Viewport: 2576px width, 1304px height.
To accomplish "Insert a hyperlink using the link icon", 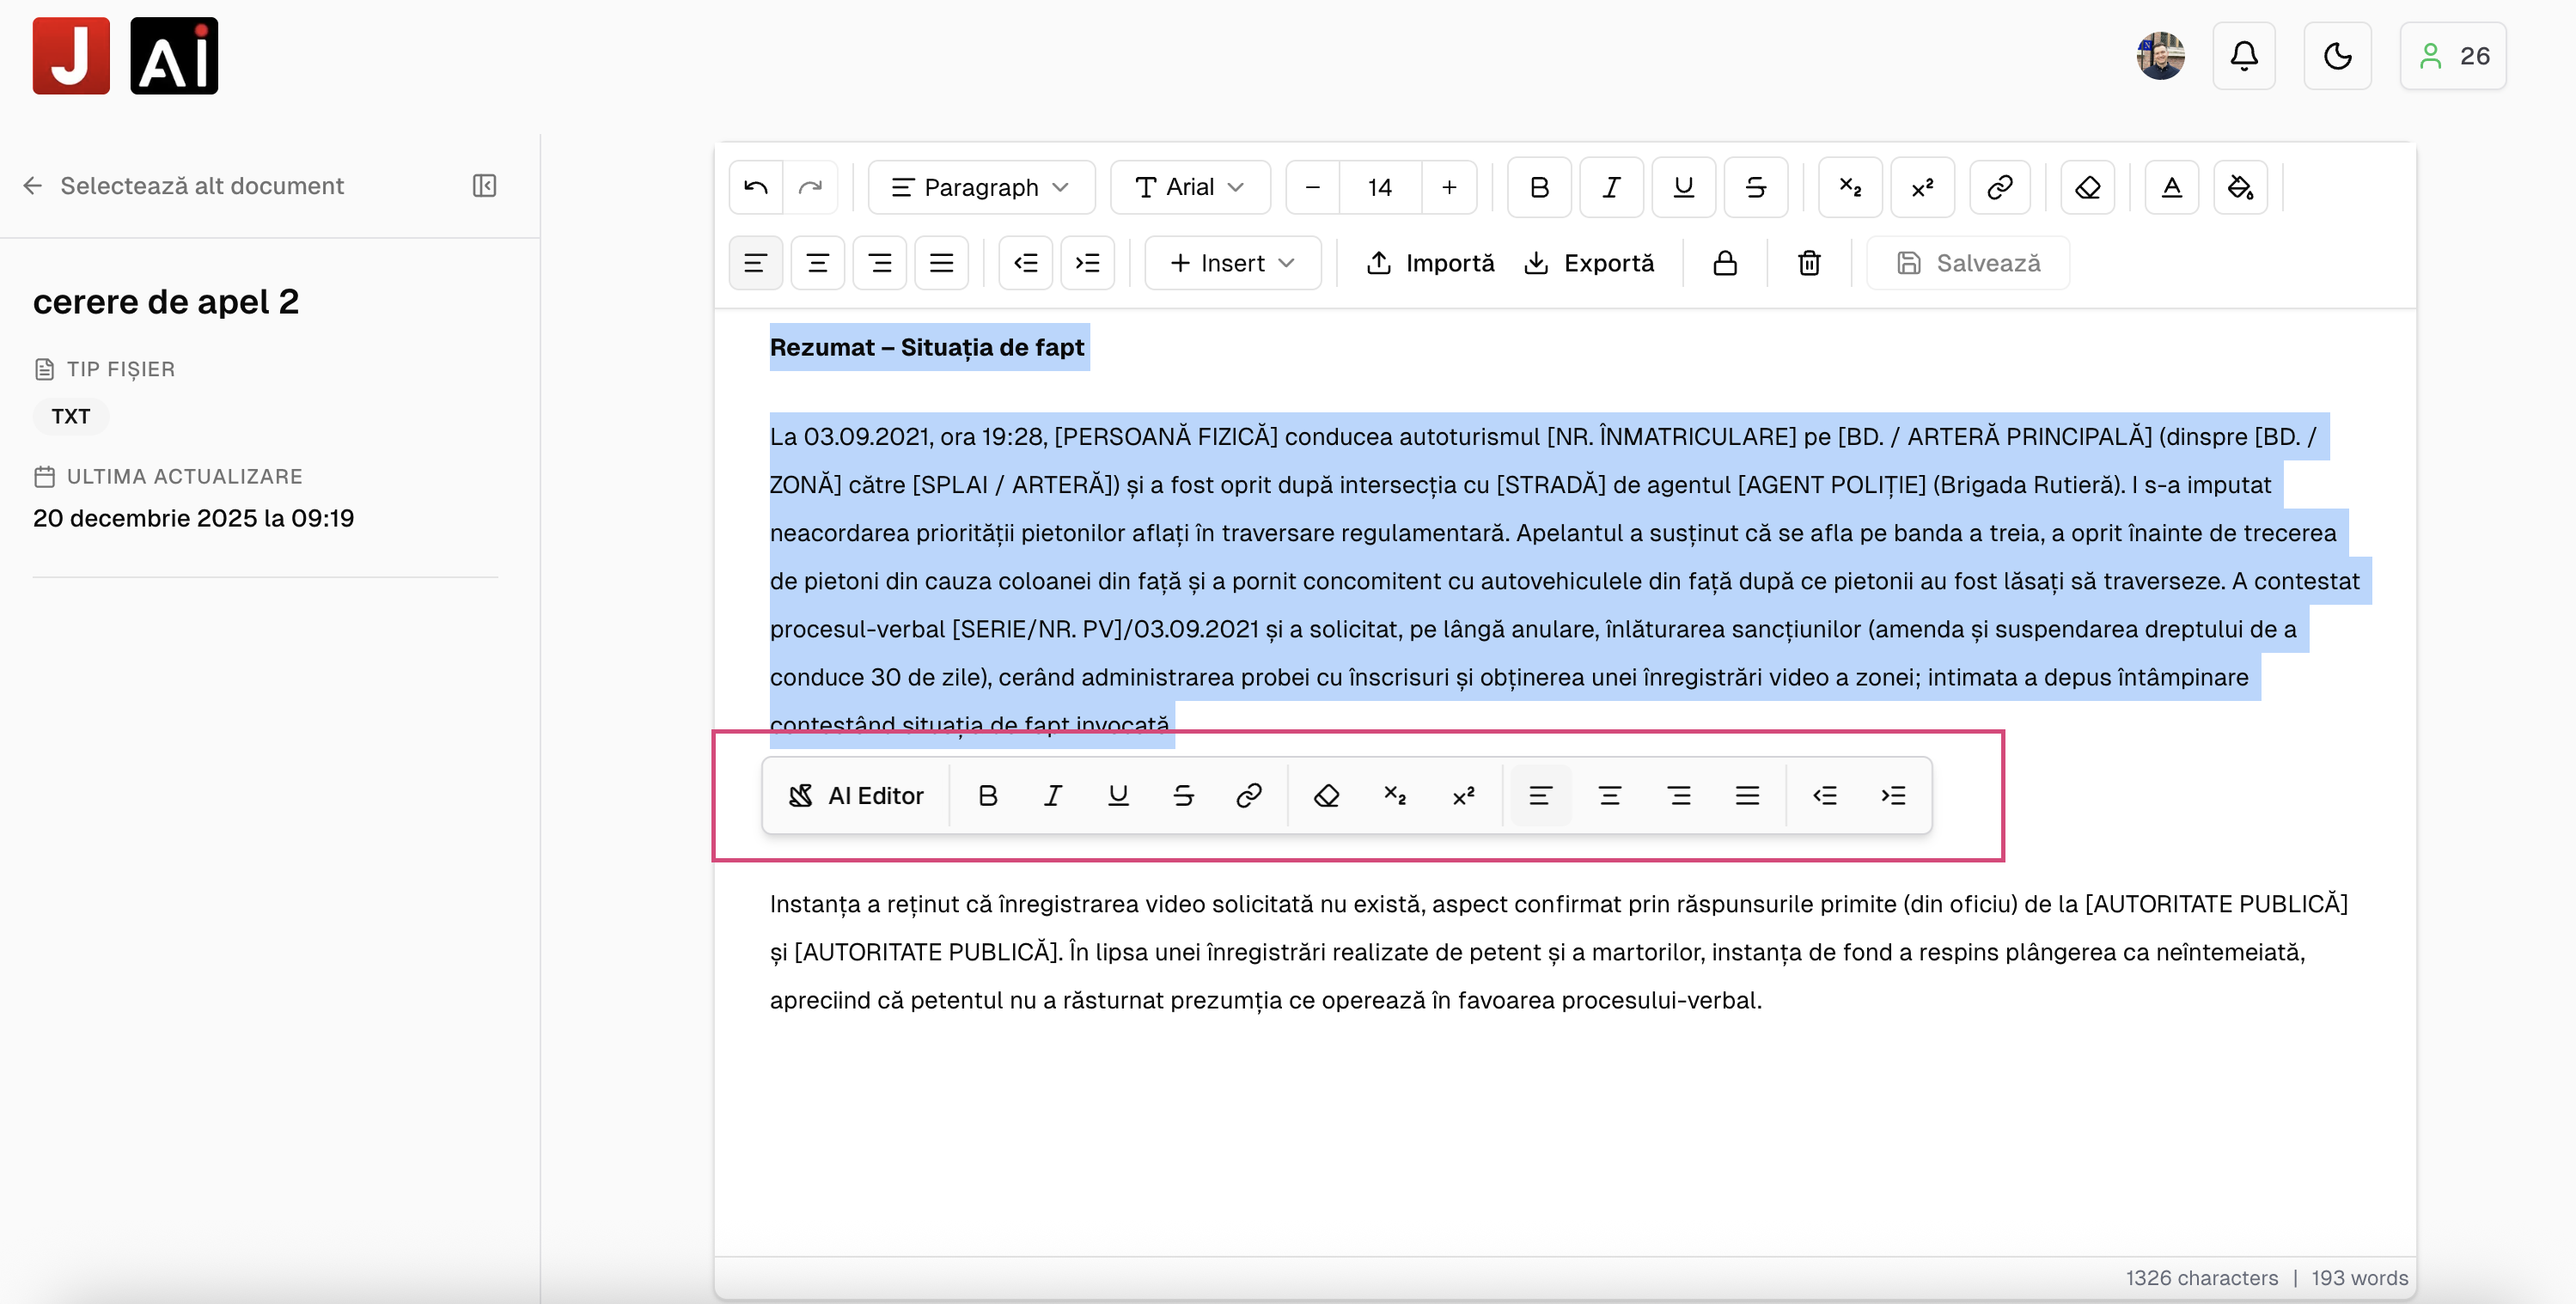I will pos(1999,187).
